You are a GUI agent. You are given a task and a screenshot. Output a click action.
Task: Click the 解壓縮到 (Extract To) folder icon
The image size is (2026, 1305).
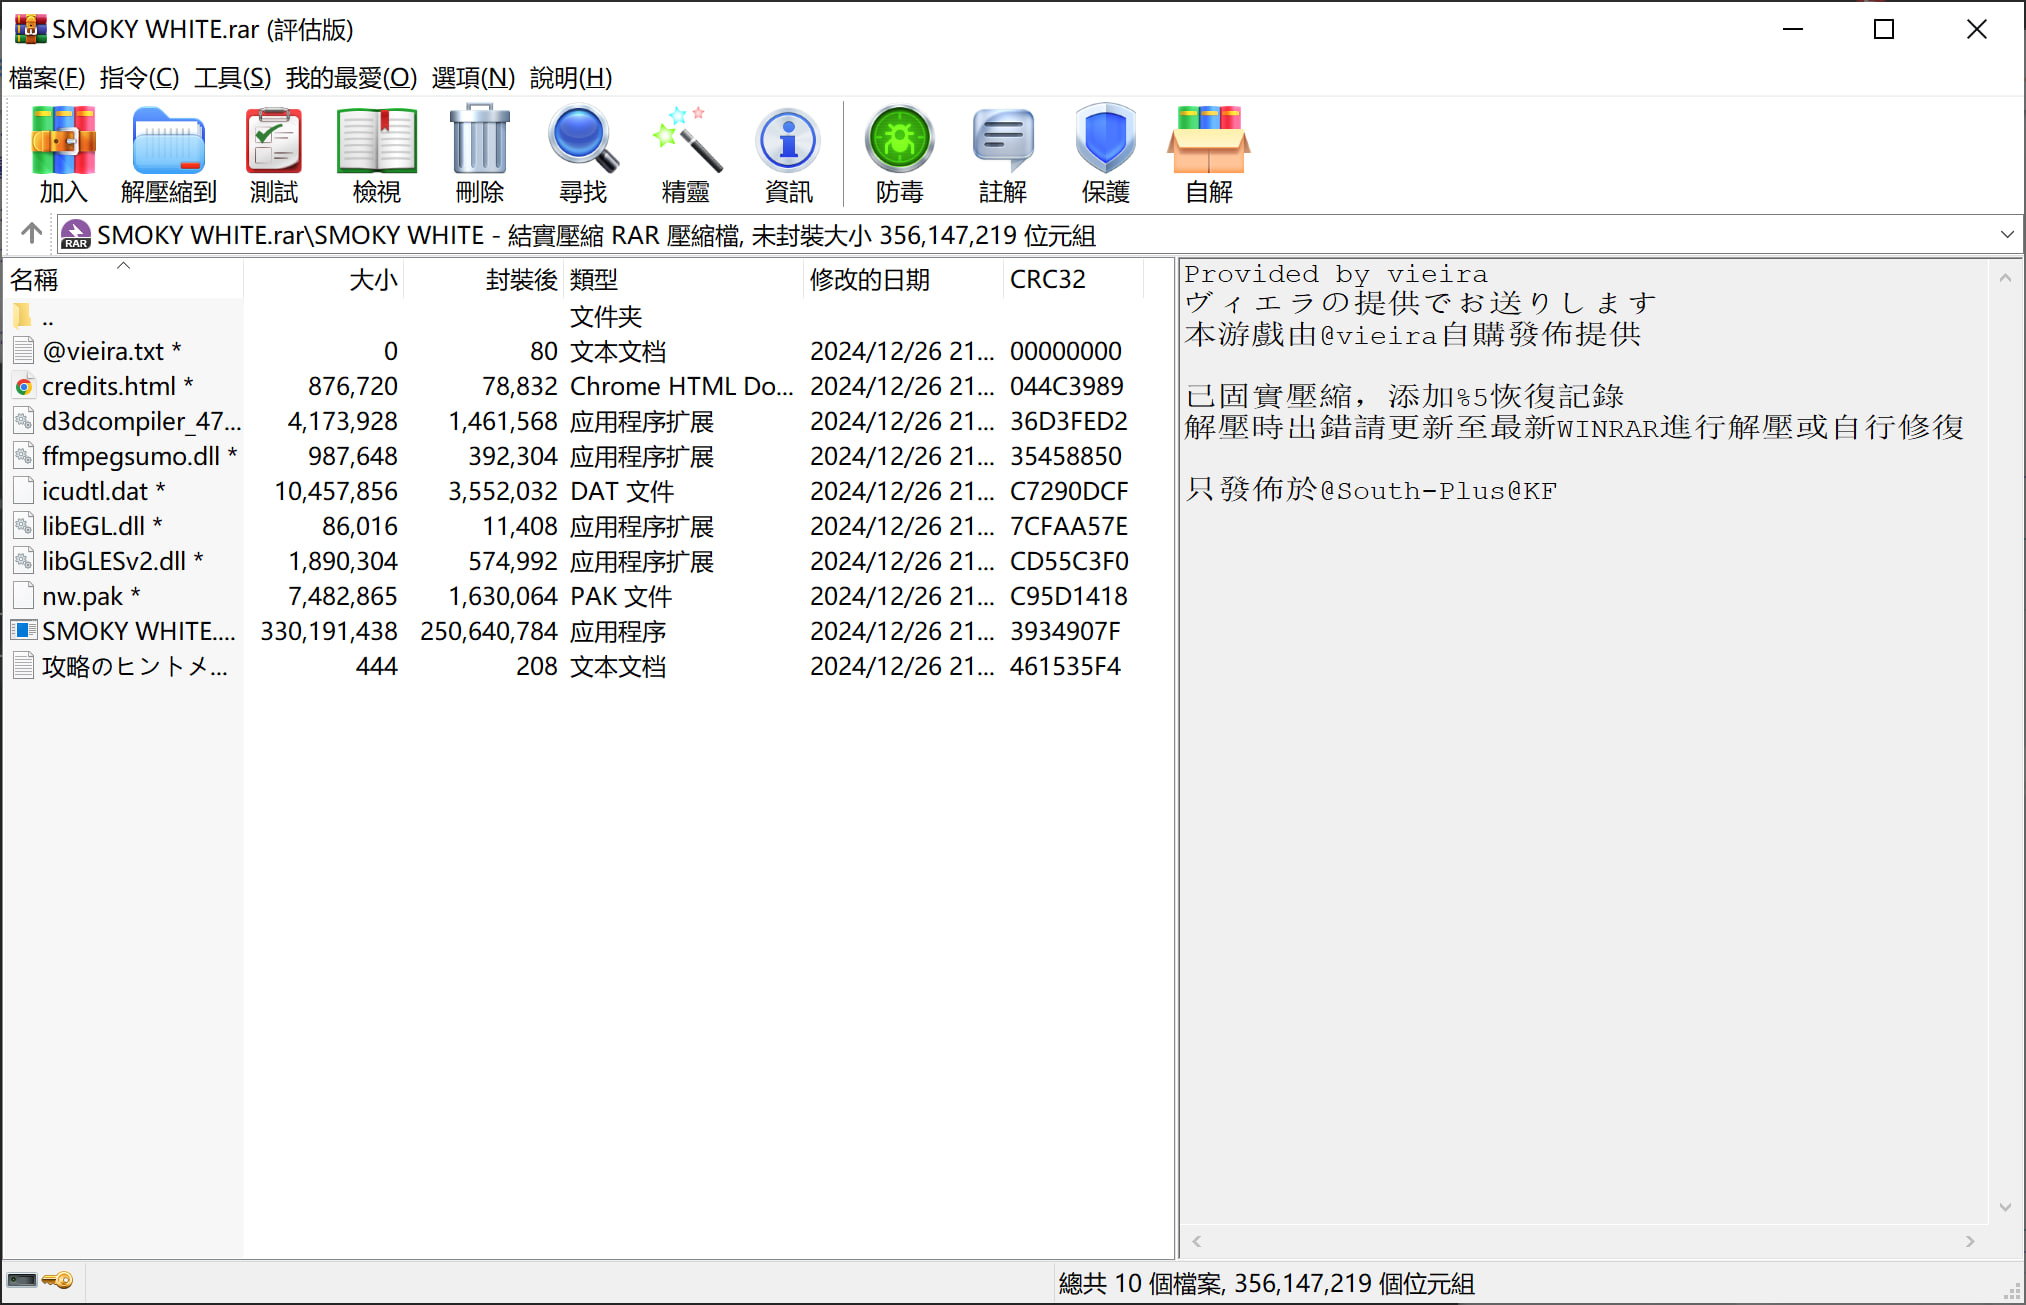pos(168,142)
